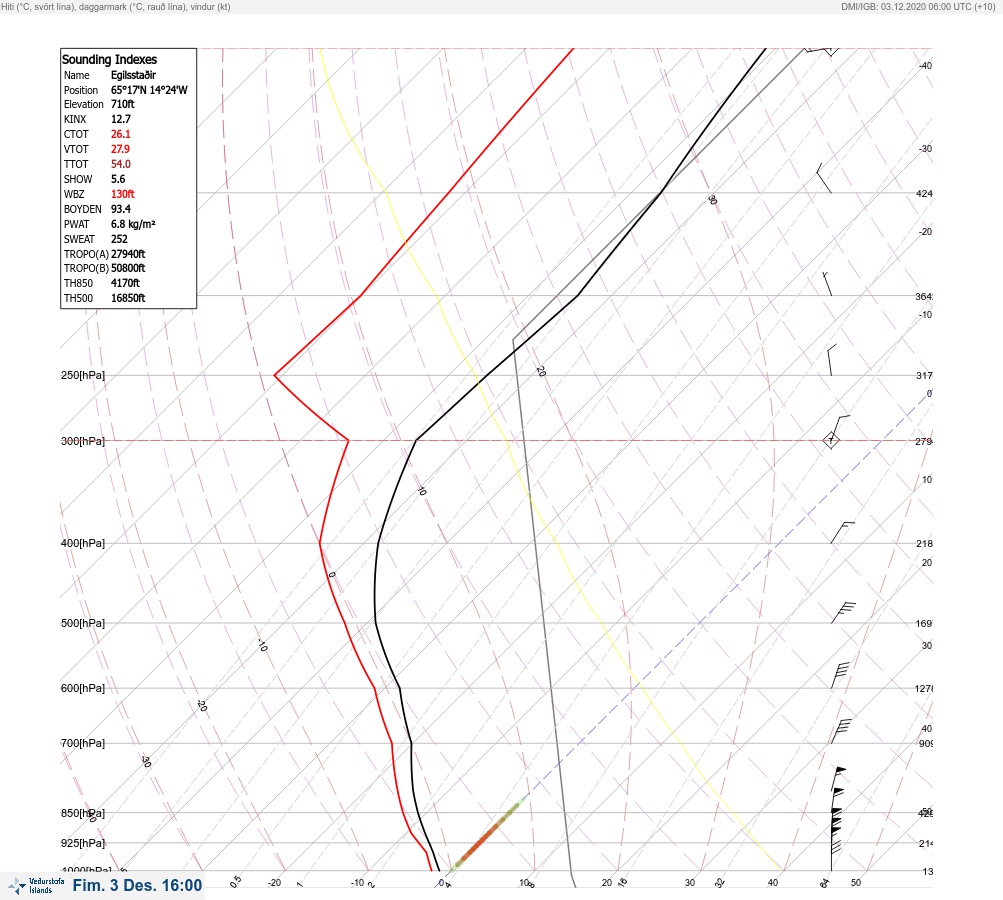
Task: Click the wind barb at 400 hPa
Action: tap(842, 533)
